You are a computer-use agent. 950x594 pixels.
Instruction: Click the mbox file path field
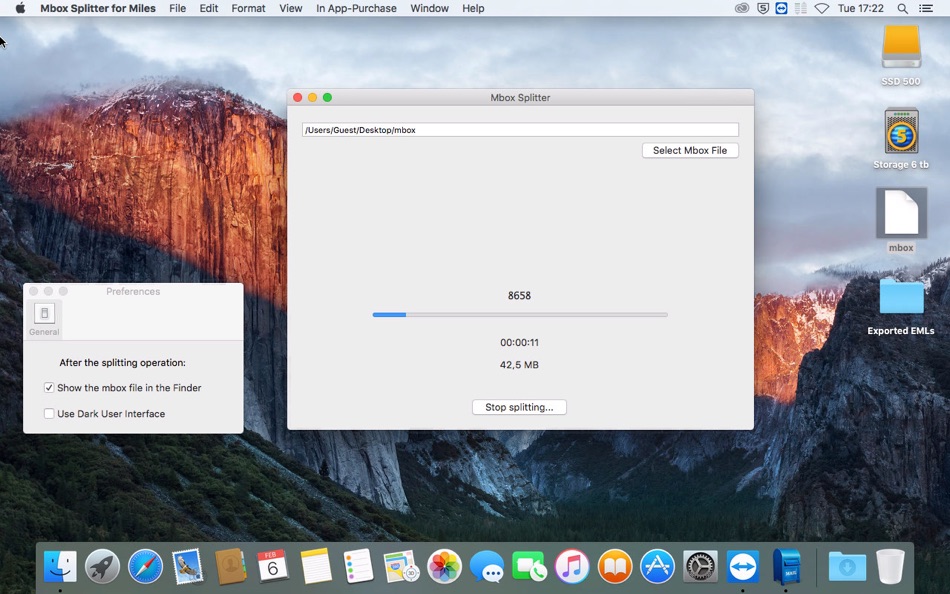click(x=520, y=130)
